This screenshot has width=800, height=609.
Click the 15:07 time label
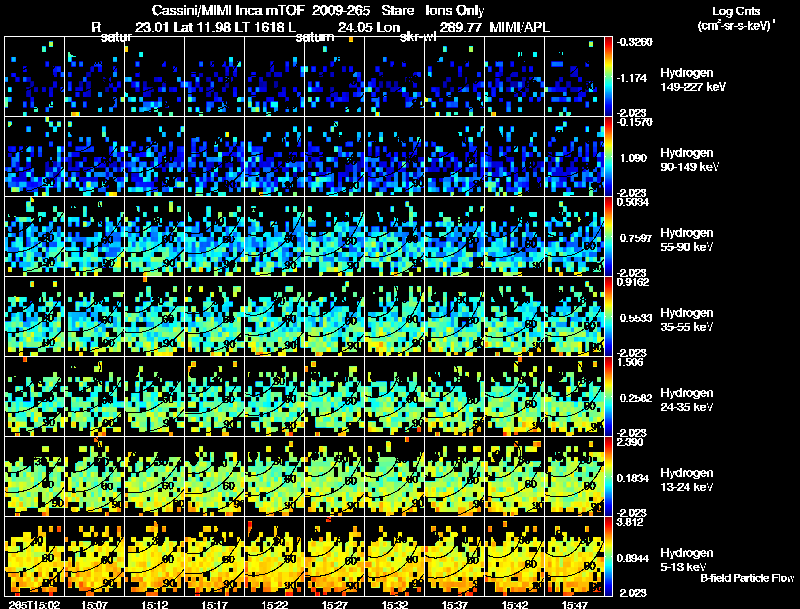tap(94, 605)
